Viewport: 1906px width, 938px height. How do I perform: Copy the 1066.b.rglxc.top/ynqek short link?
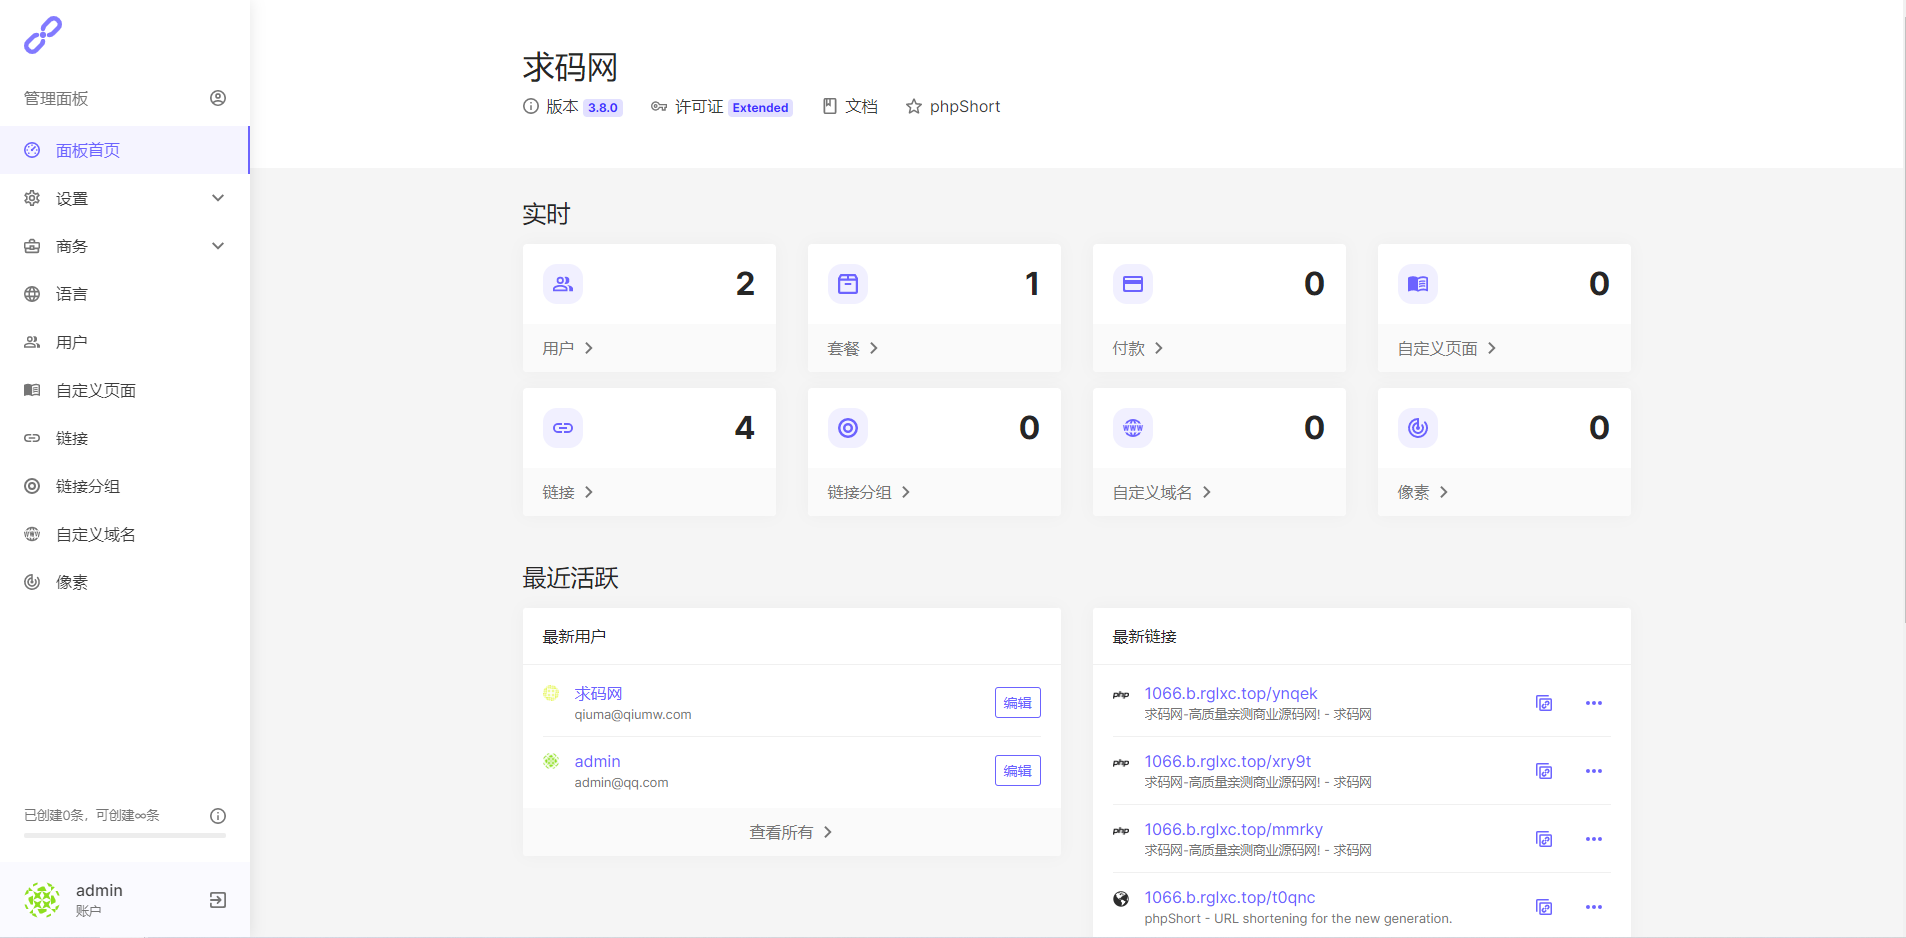tap(1544, 703)
